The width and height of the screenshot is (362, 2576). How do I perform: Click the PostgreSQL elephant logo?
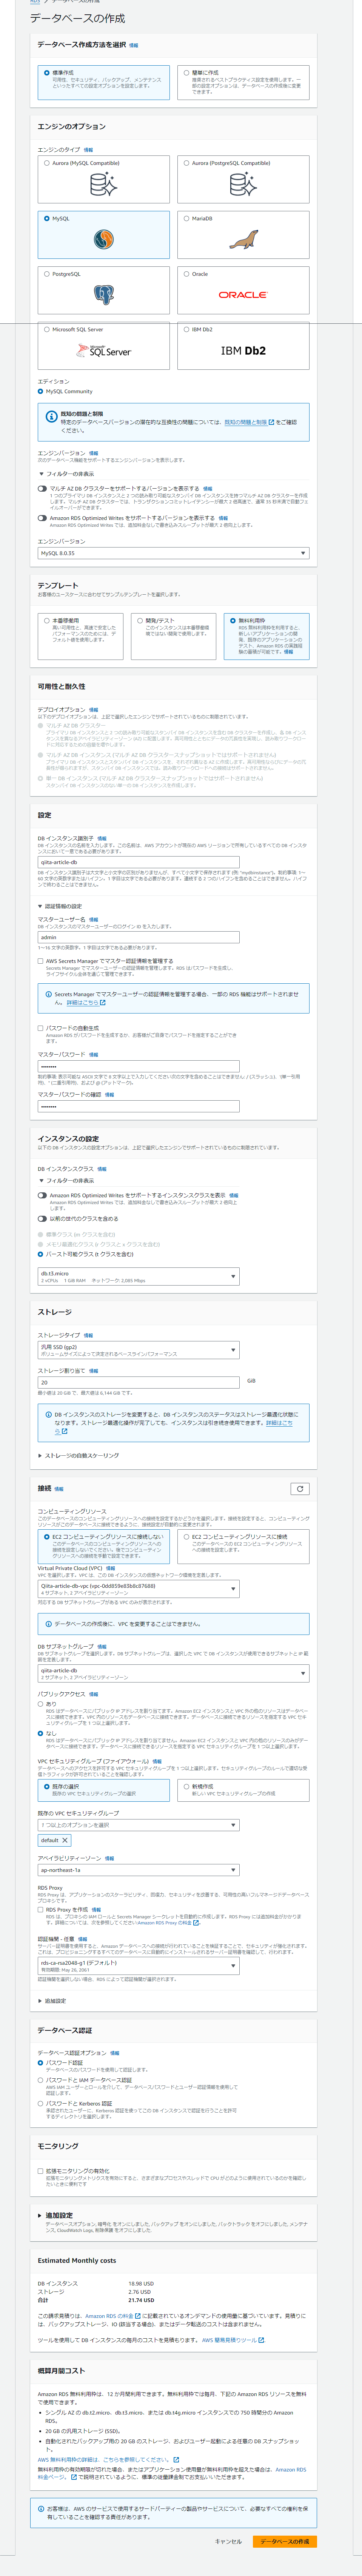(x=104, y=295)
